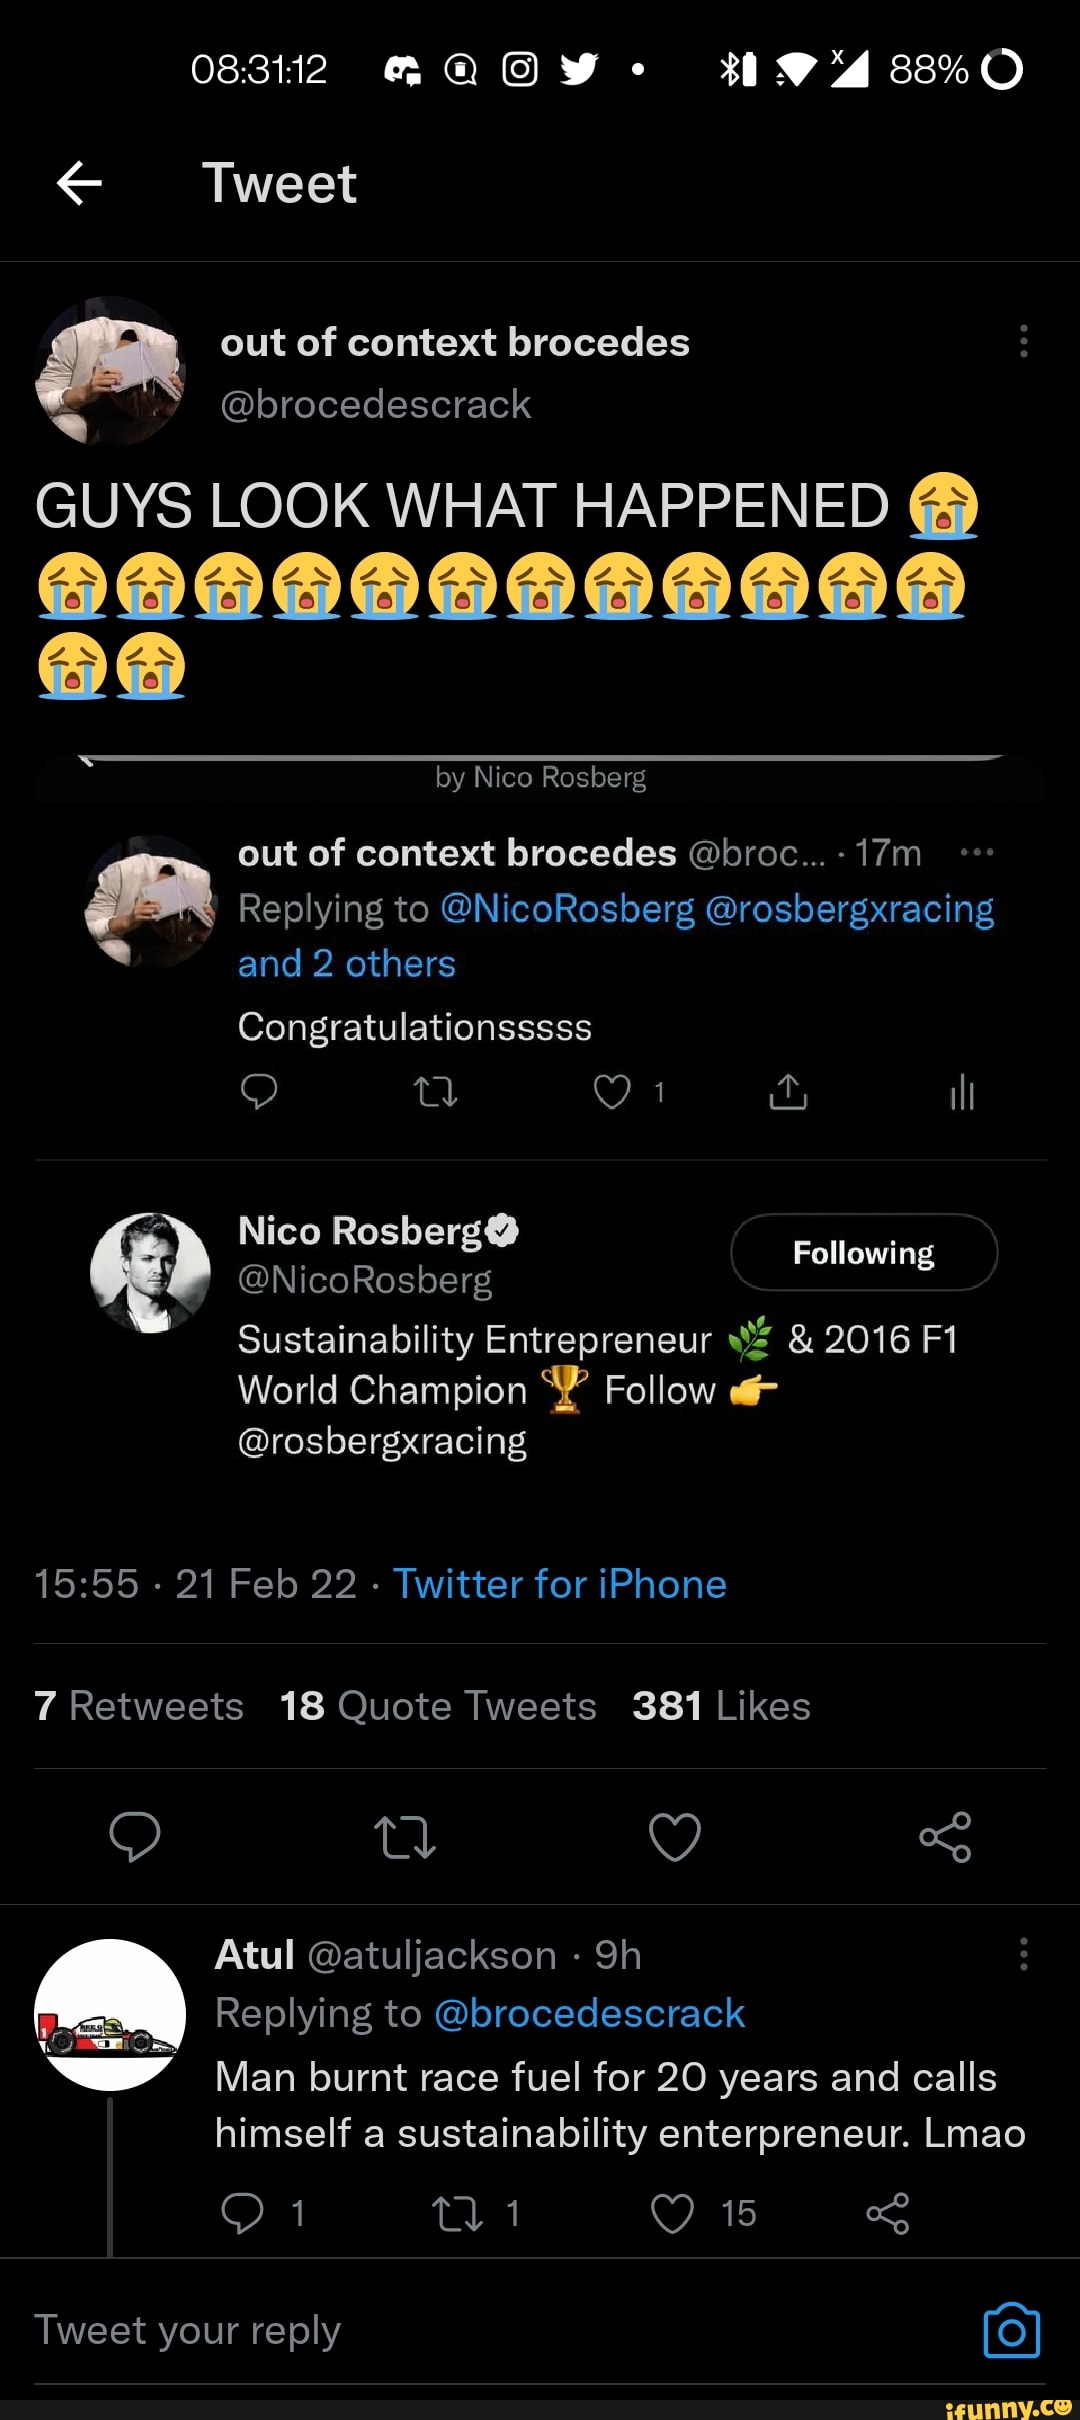Toggle the Following button for Nico Rosberg

click(864, 1252)
